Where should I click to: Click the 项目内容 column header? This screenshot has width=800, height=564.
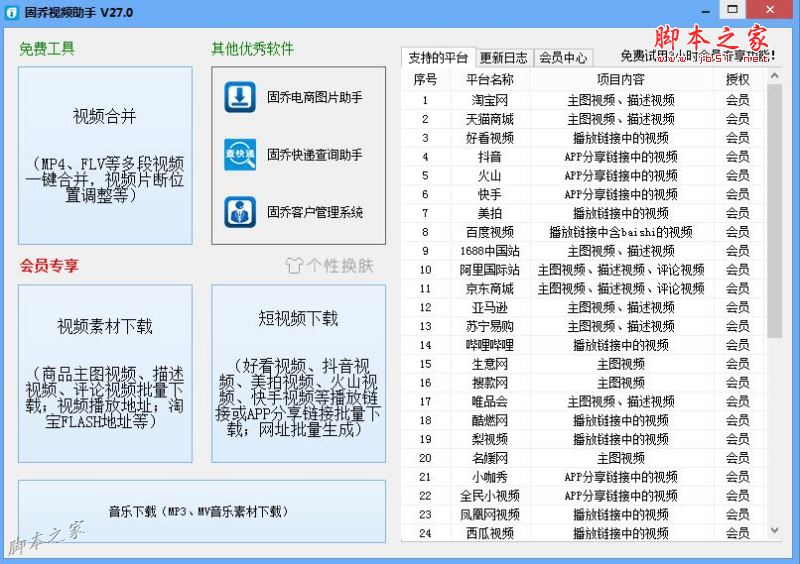[621, 79]
